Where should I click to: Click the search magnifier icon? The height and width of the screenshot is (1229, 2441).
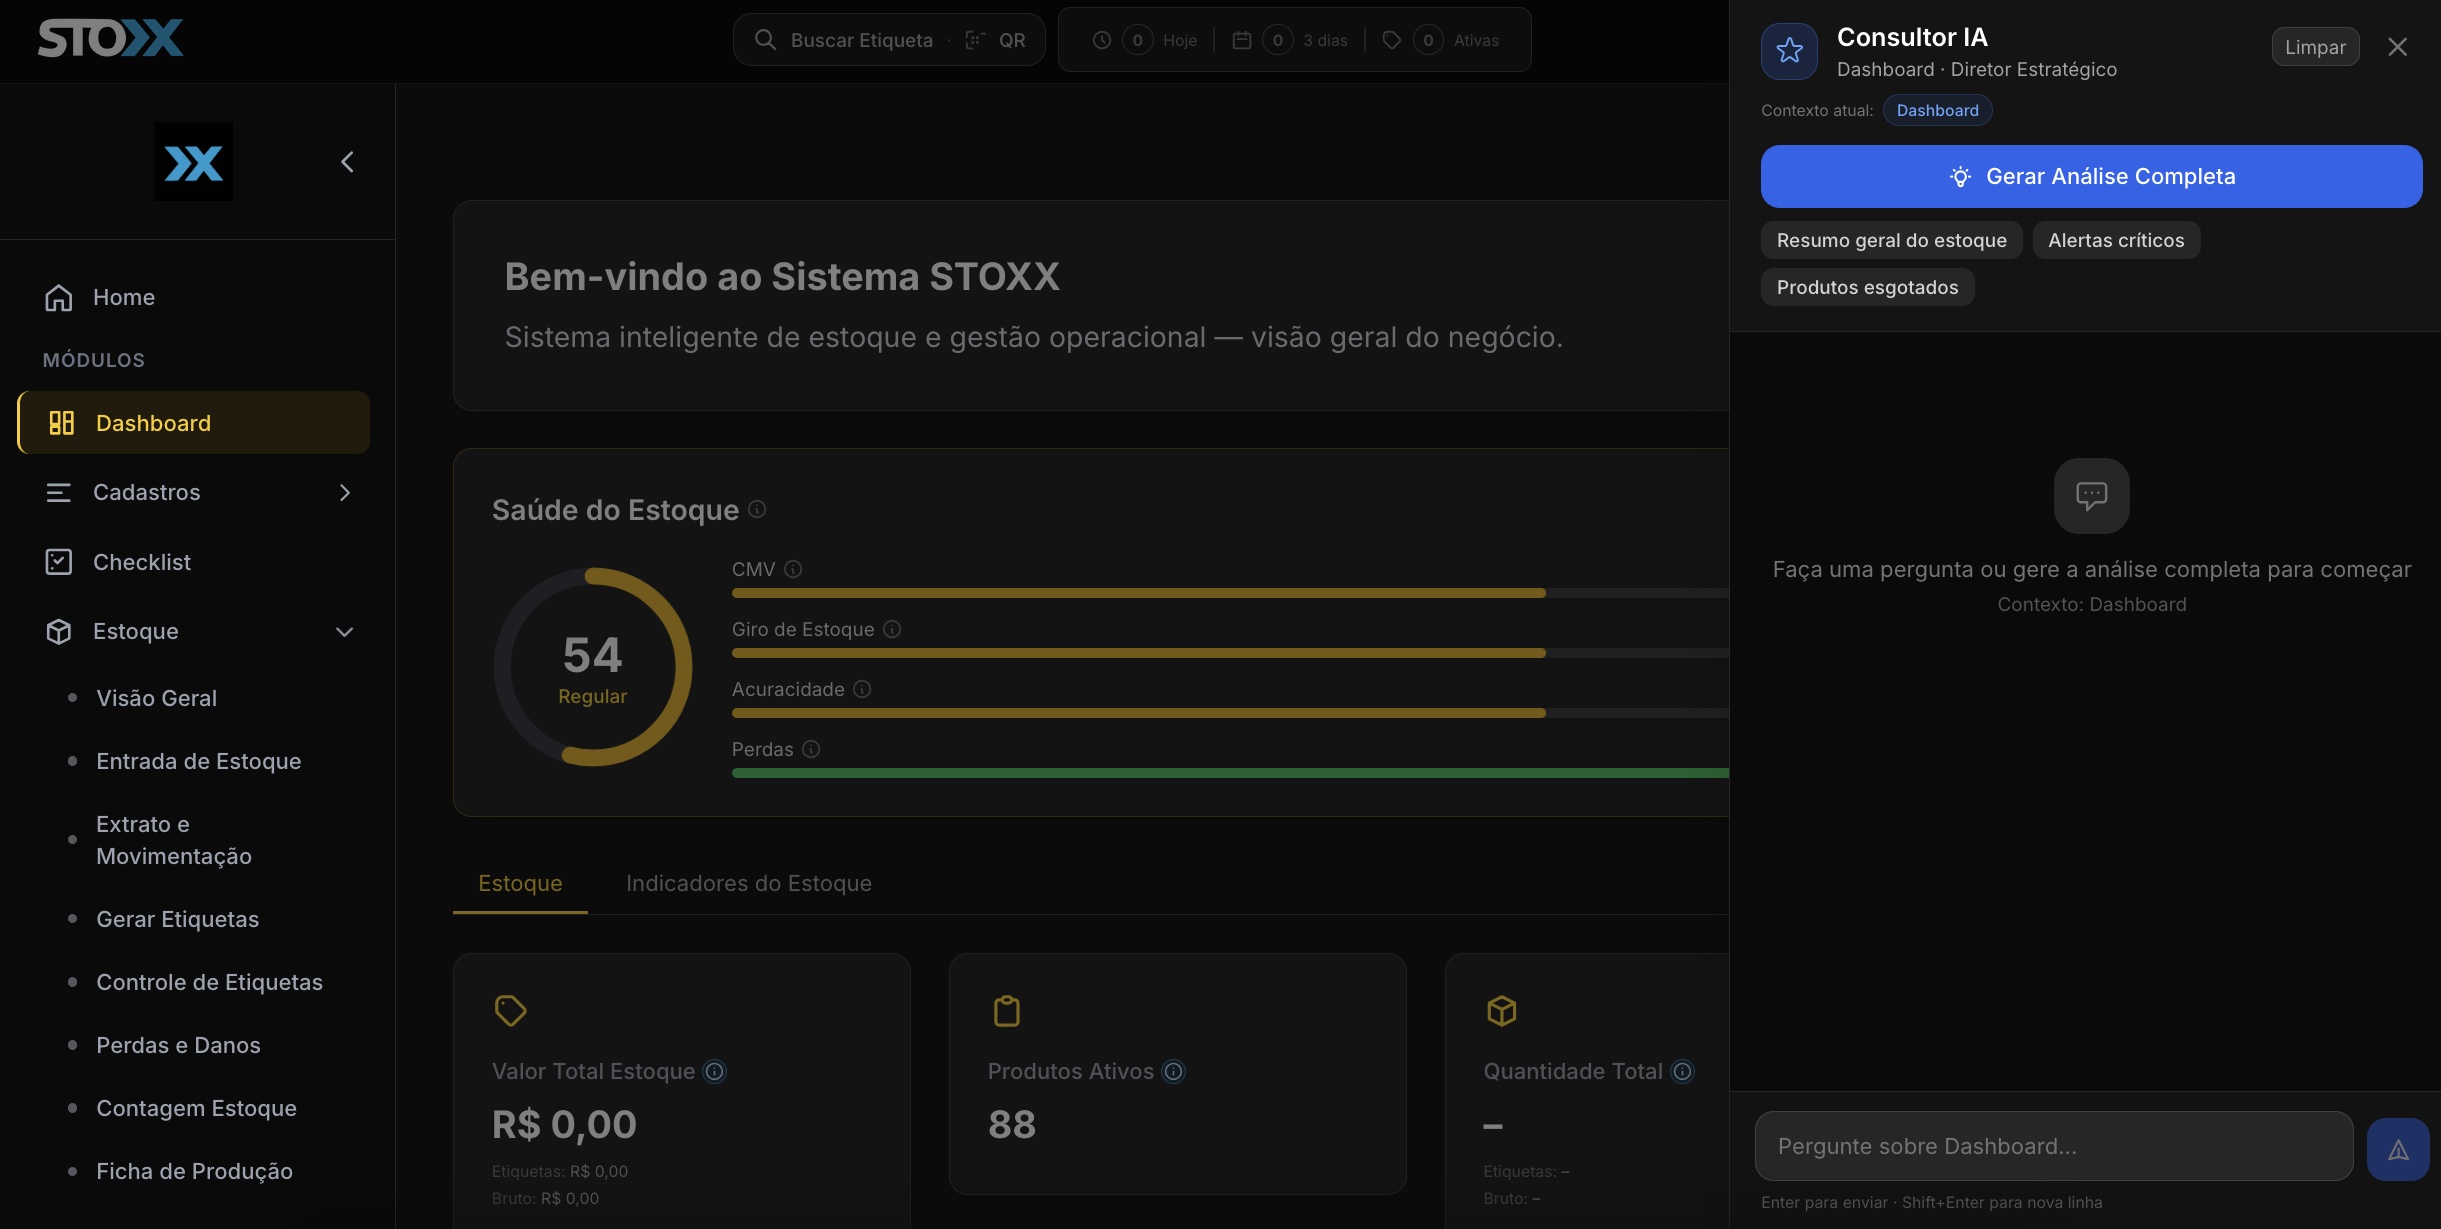coord(765,40)
